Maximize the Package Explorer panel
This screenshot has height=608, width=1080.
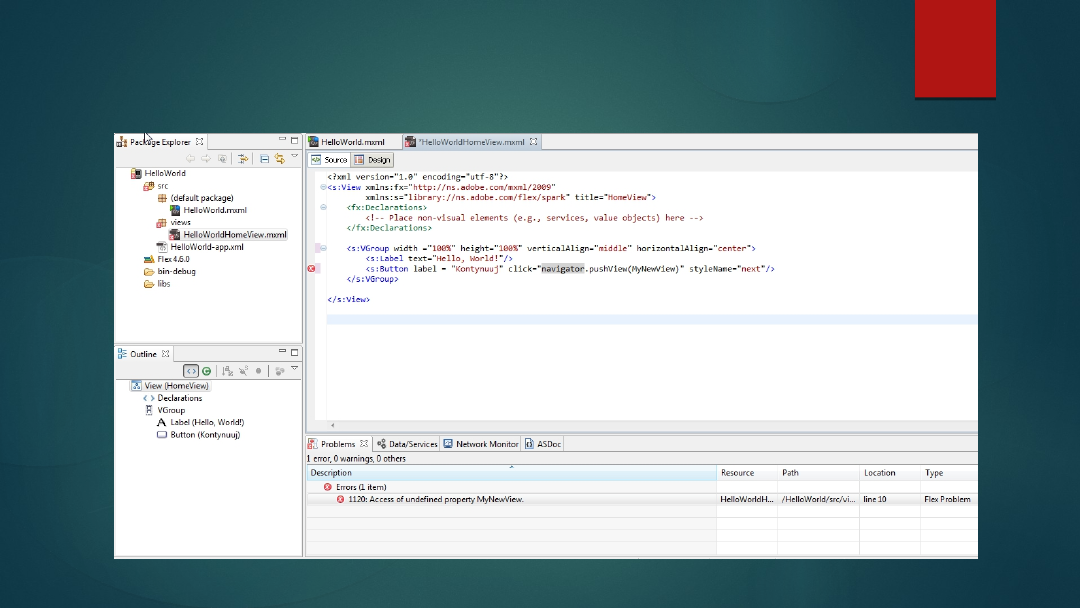[294, 141]
